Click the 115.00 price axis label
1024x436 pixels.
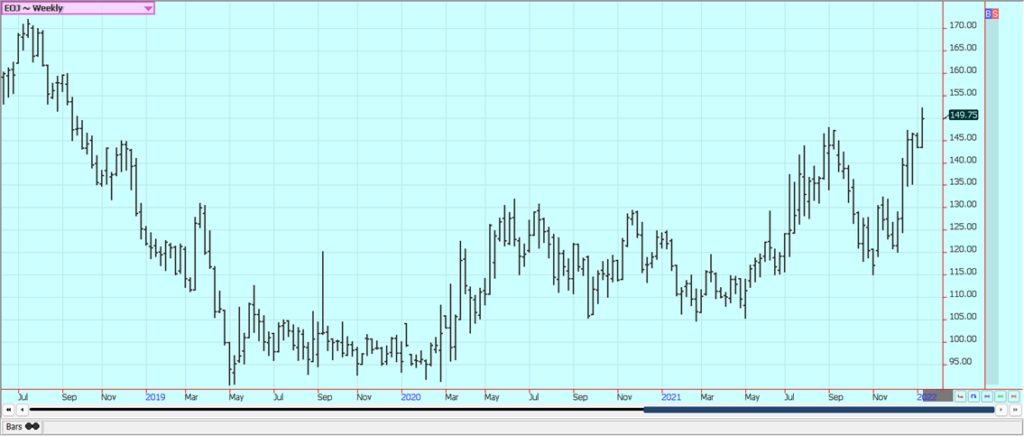963,272
